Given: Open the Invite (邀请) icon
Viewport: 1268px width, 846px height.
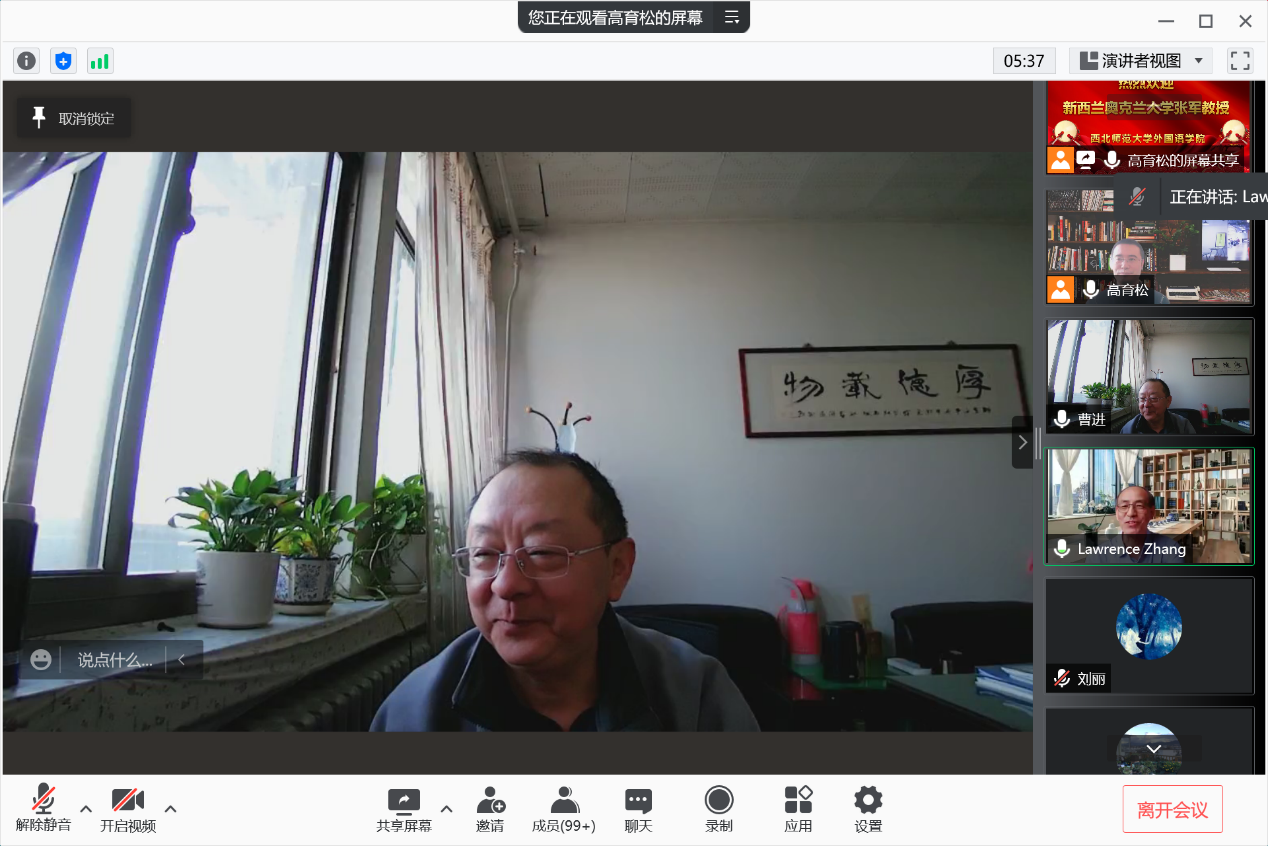Looking at the screenshot, I should (490, 809).
